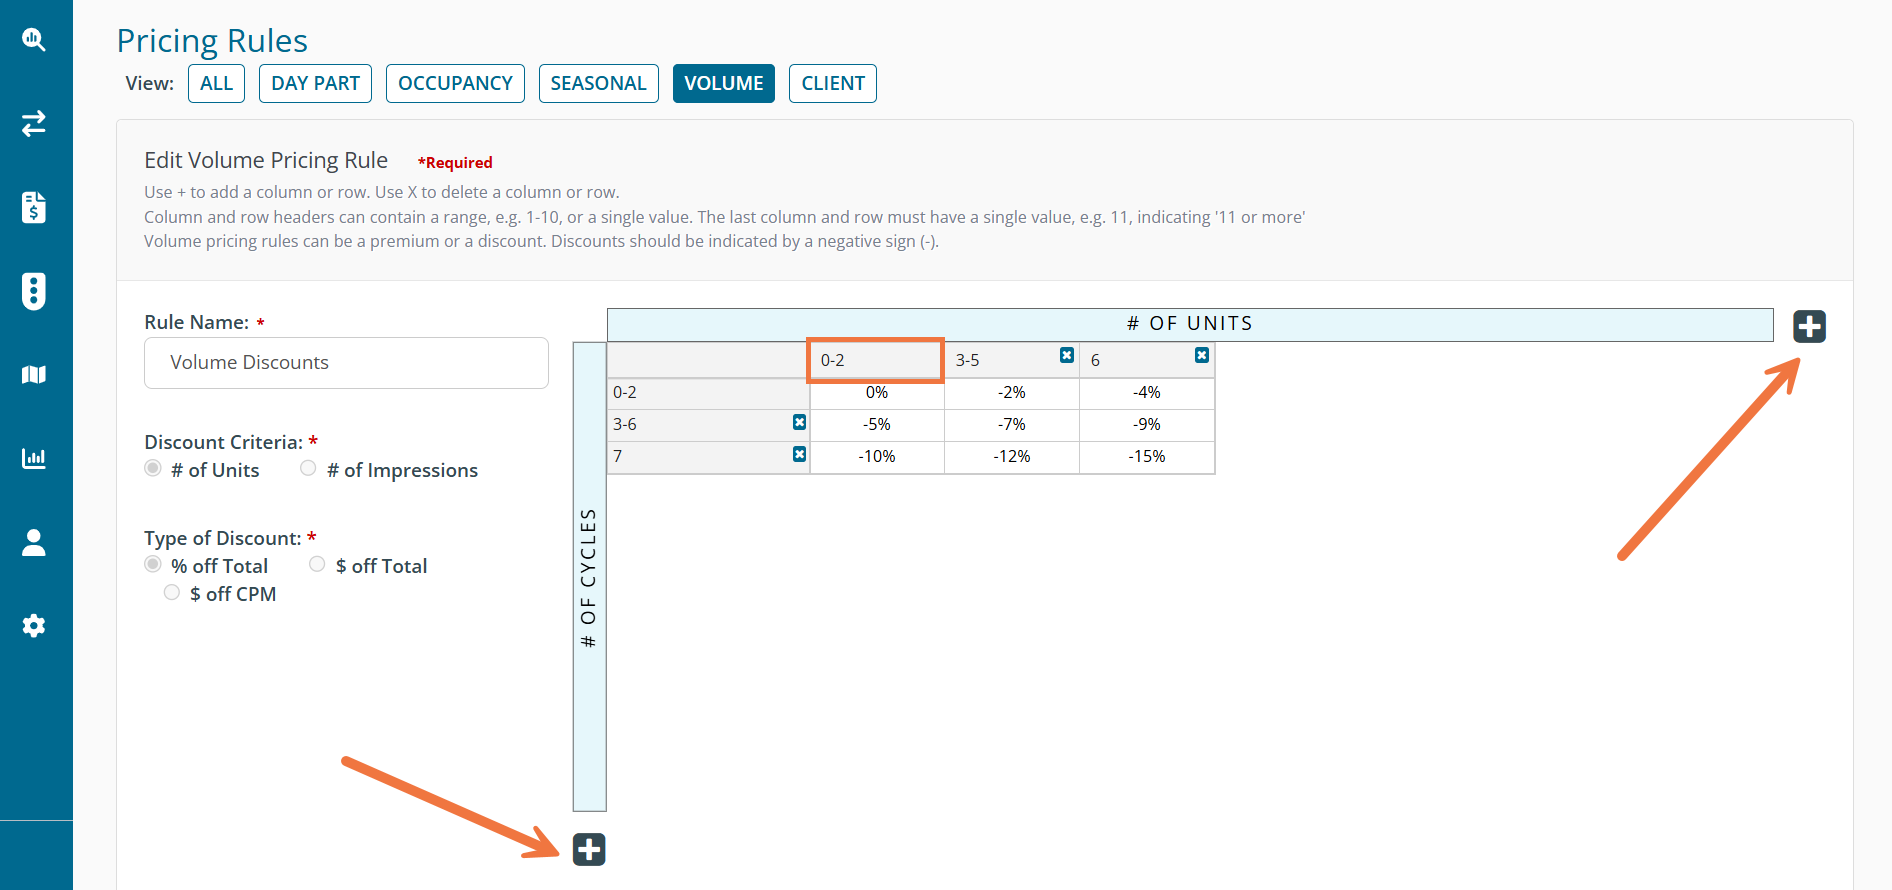Viewport: 1892px width, 890px height.
Task: Open the dollar invoice document icon
Action: click(x=34, y=207)
